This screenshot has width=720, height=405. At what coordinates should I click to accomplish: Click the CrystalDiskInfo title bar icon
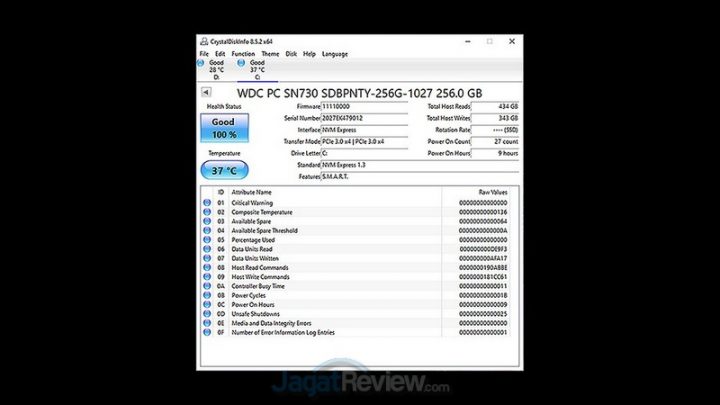pos(204,41)
